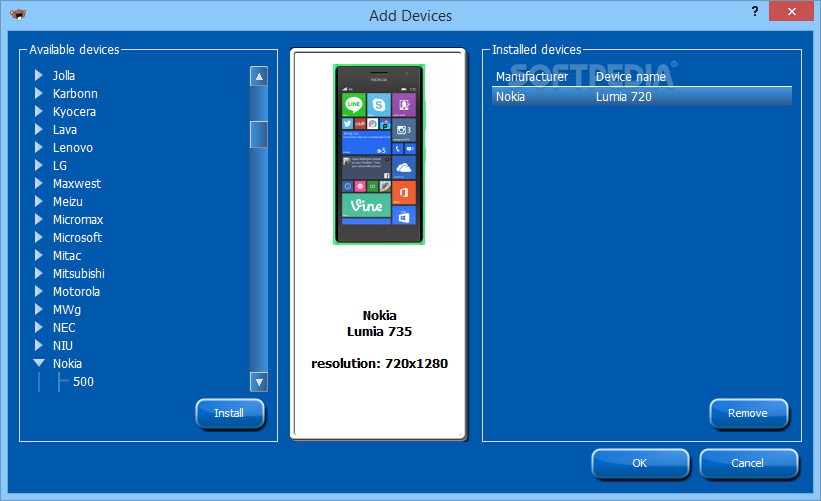Screen dimensions: 821x501
Task: Click the Lumia 720 device name cell
Action: pos(624,97)
